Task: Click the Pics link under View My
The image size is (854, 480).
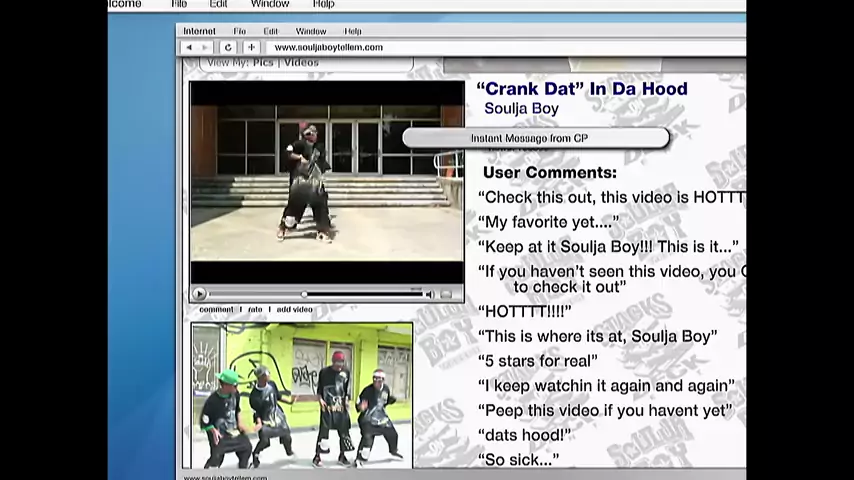Action: (263, 62)
